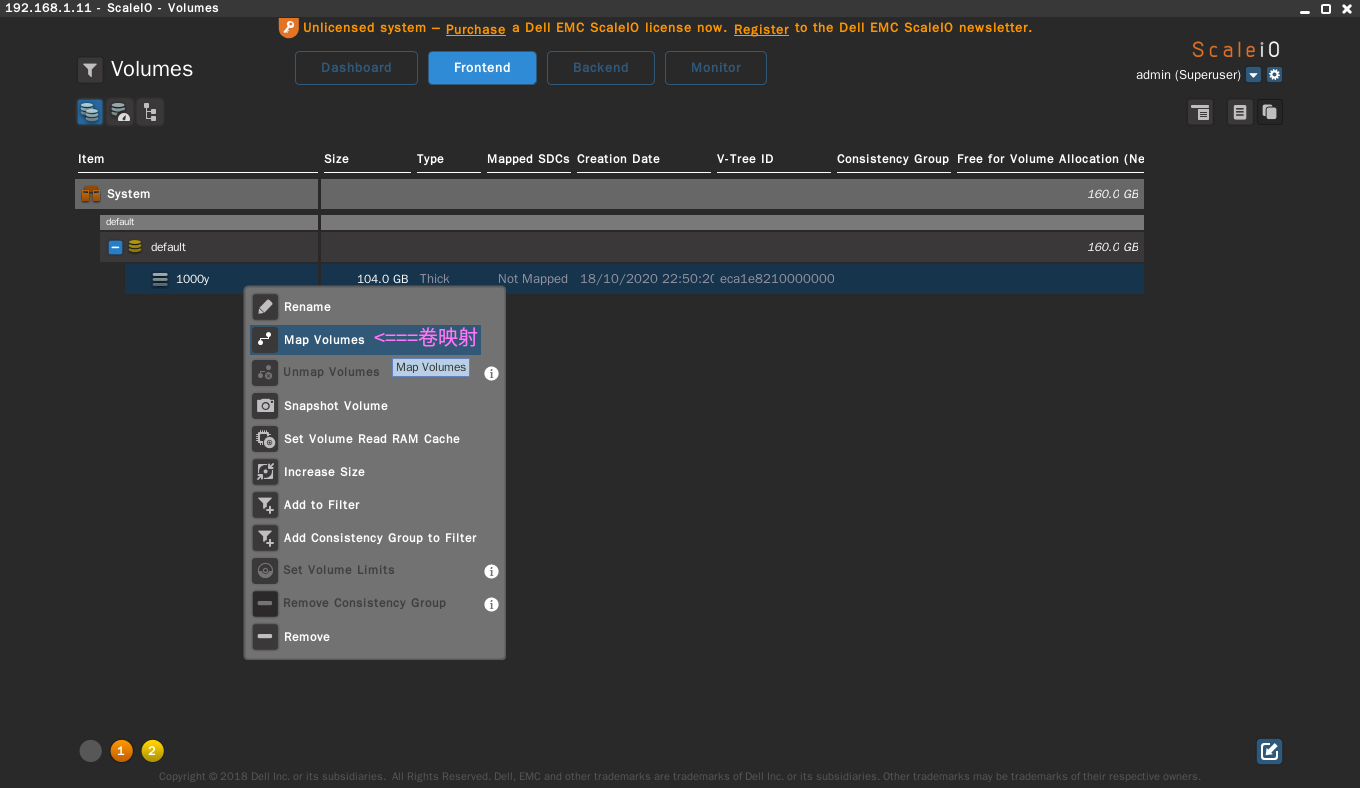Click the gray alert indicator circle
This screenshot has height=788, width=1360.
(91, 751)
